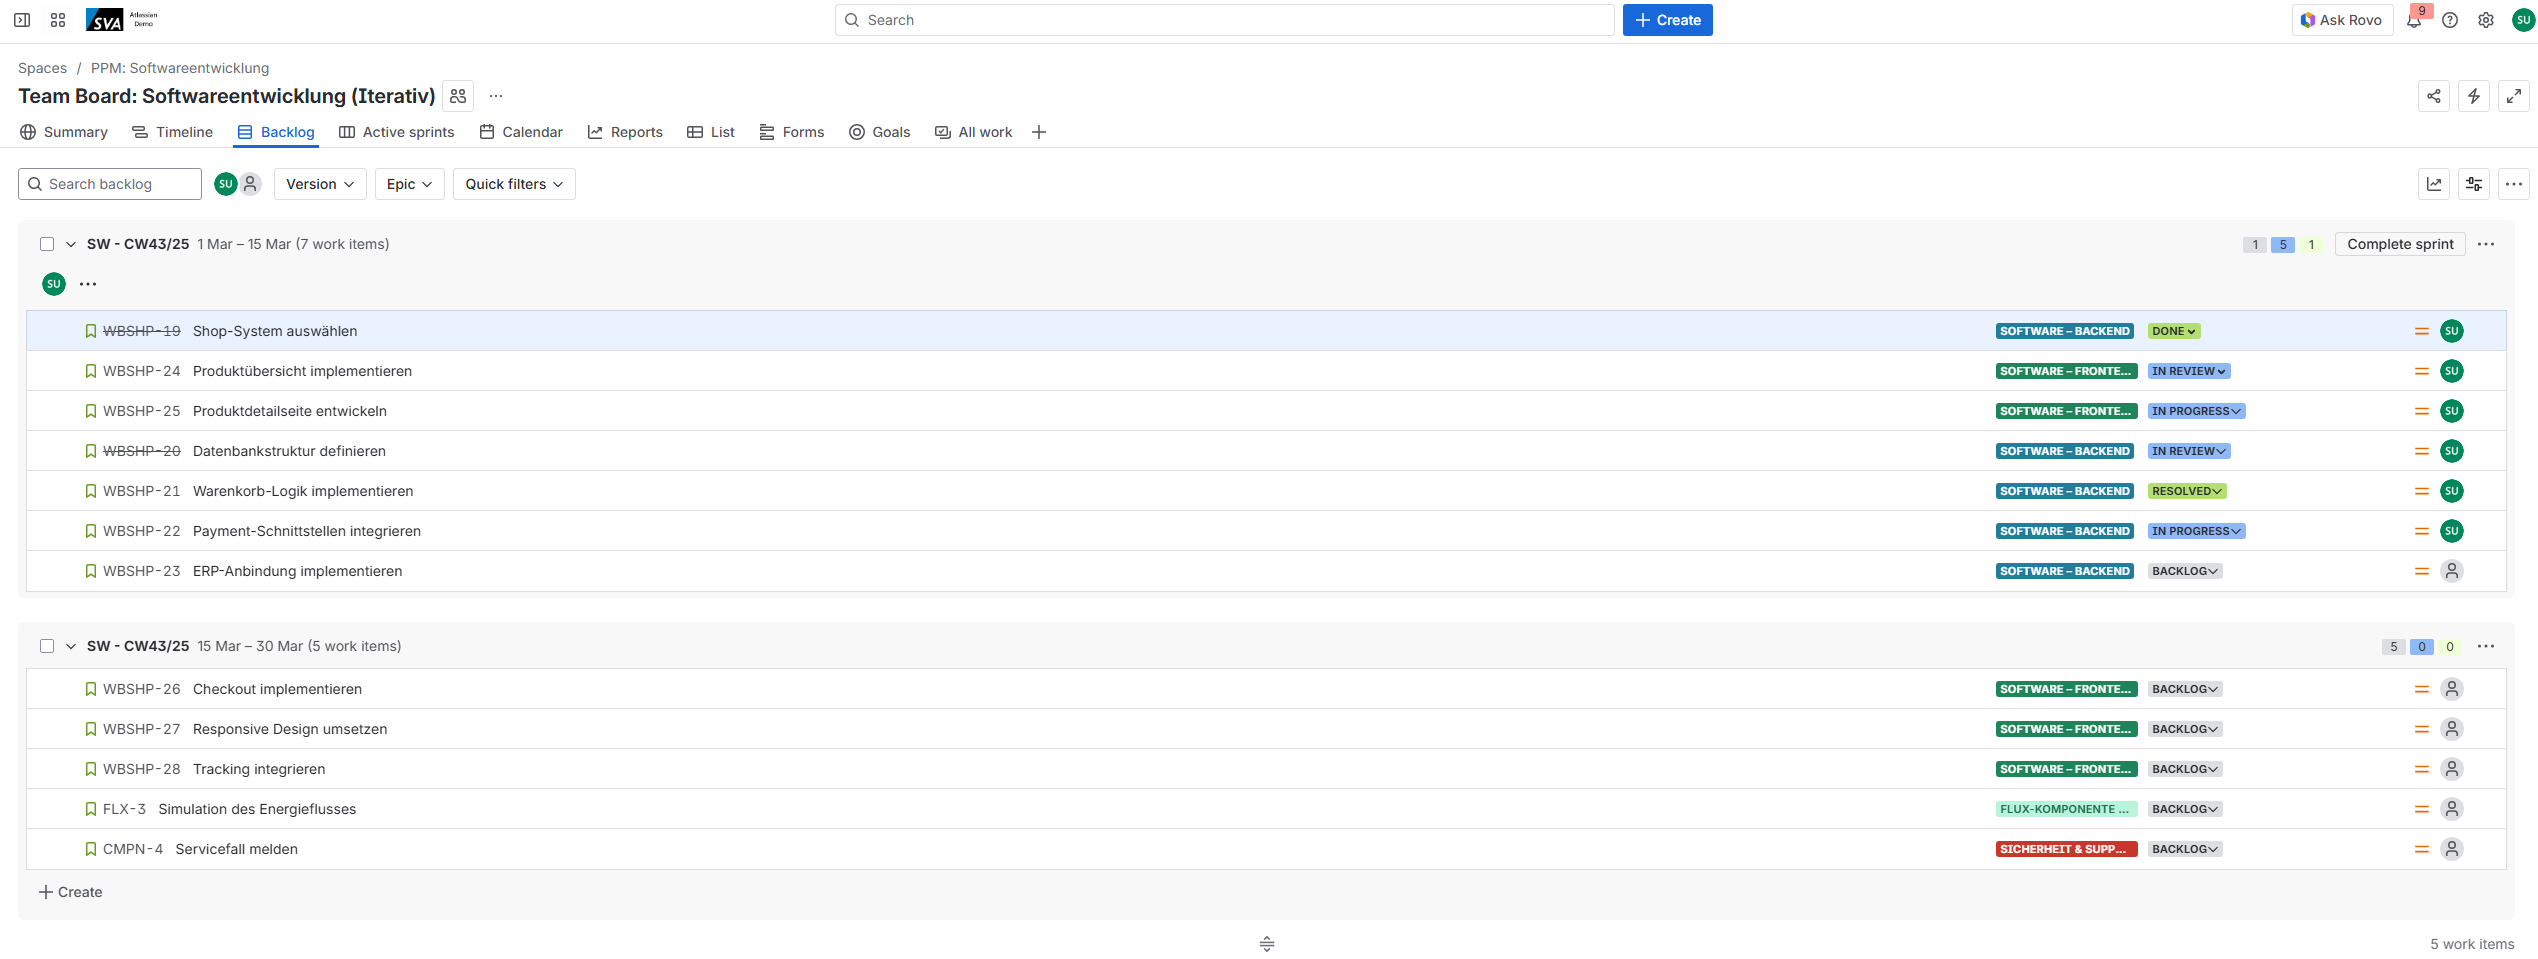
Task: Click the settings gear icon
Action: click(2486, 20)
